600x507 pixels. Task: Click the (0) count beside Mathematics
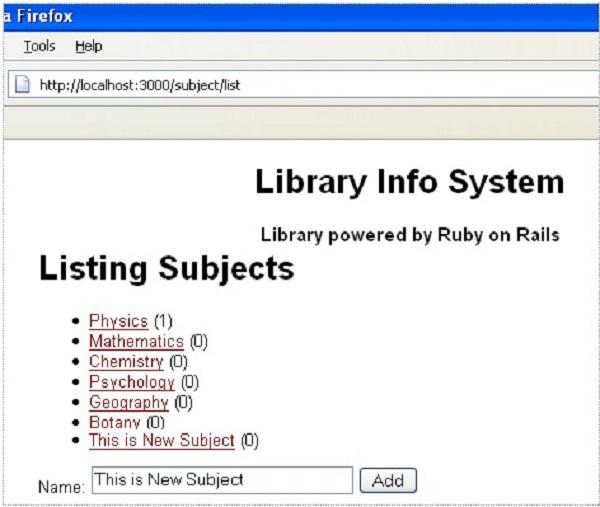[x=199, y=341]
